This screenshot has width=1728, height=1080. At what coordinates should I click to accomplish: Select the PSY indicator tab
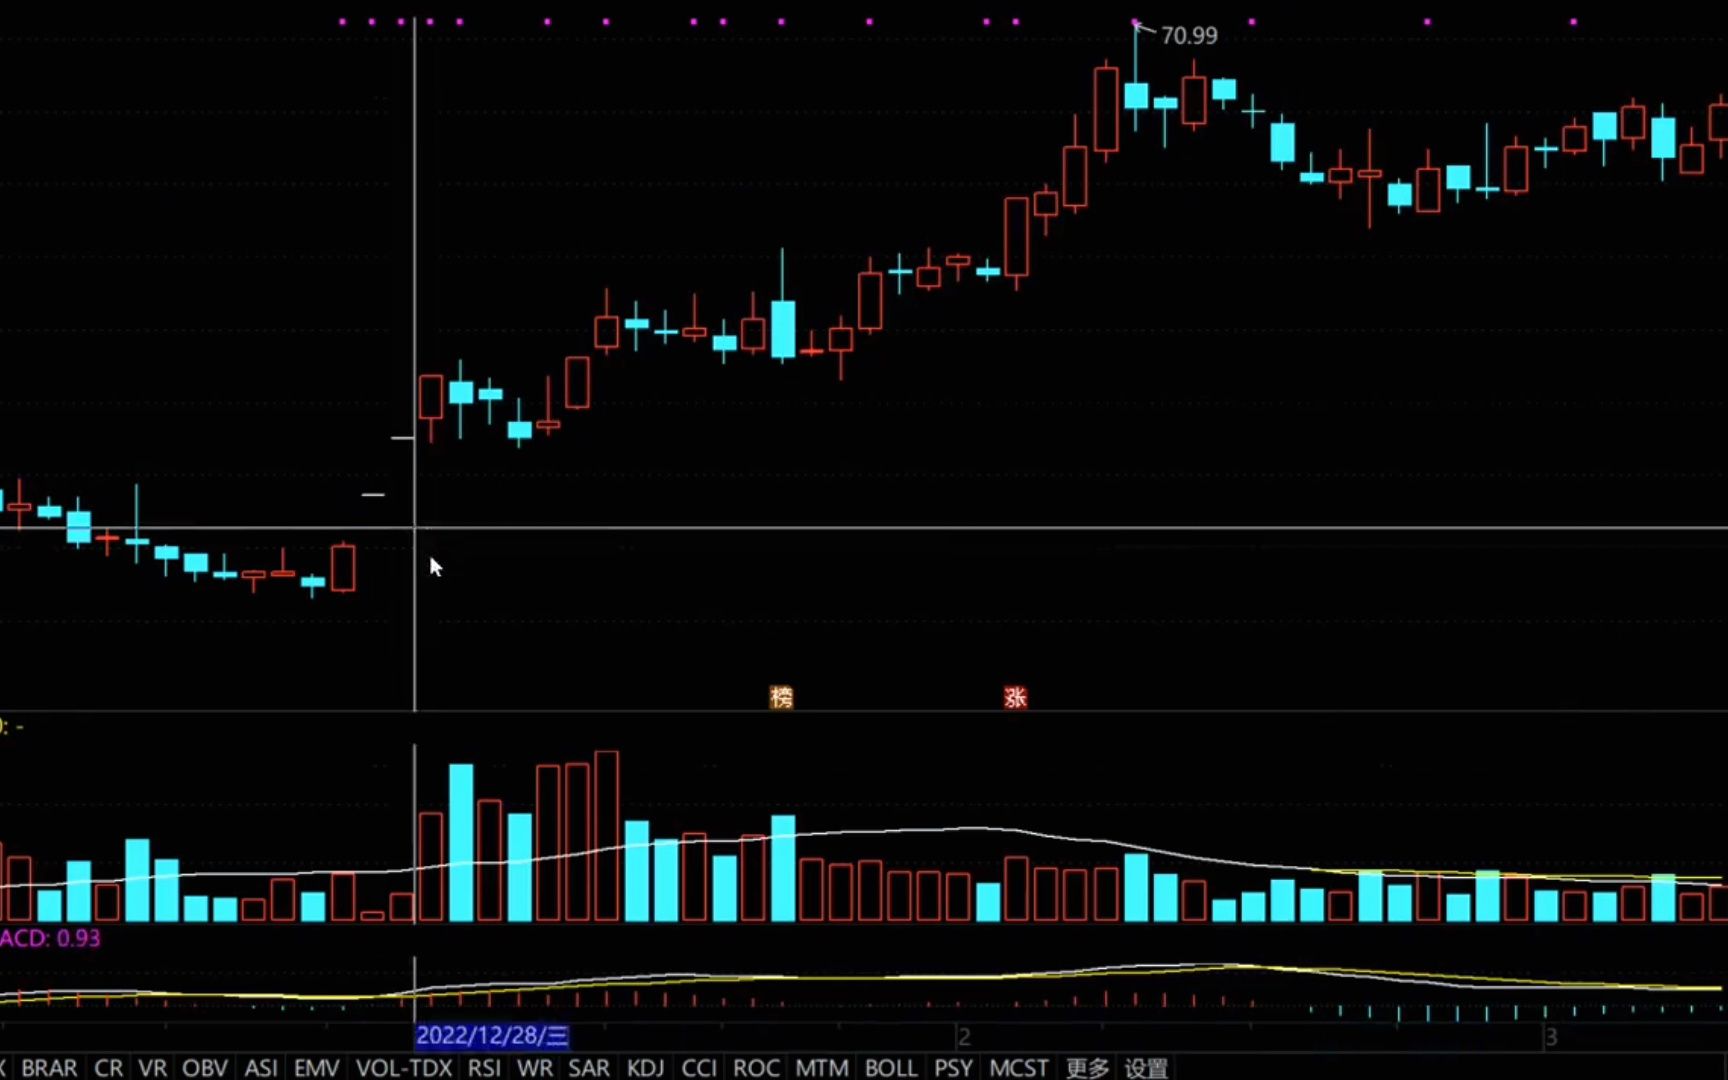click(x=953, y=1068)
